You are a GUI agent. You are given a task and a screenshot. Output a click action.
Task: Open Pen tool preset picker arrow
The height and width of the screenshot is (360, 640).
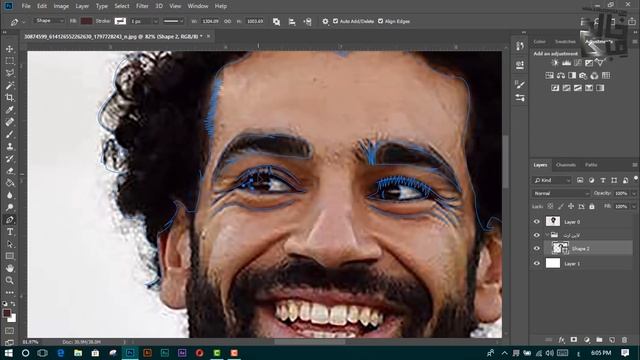click(23, 22)
